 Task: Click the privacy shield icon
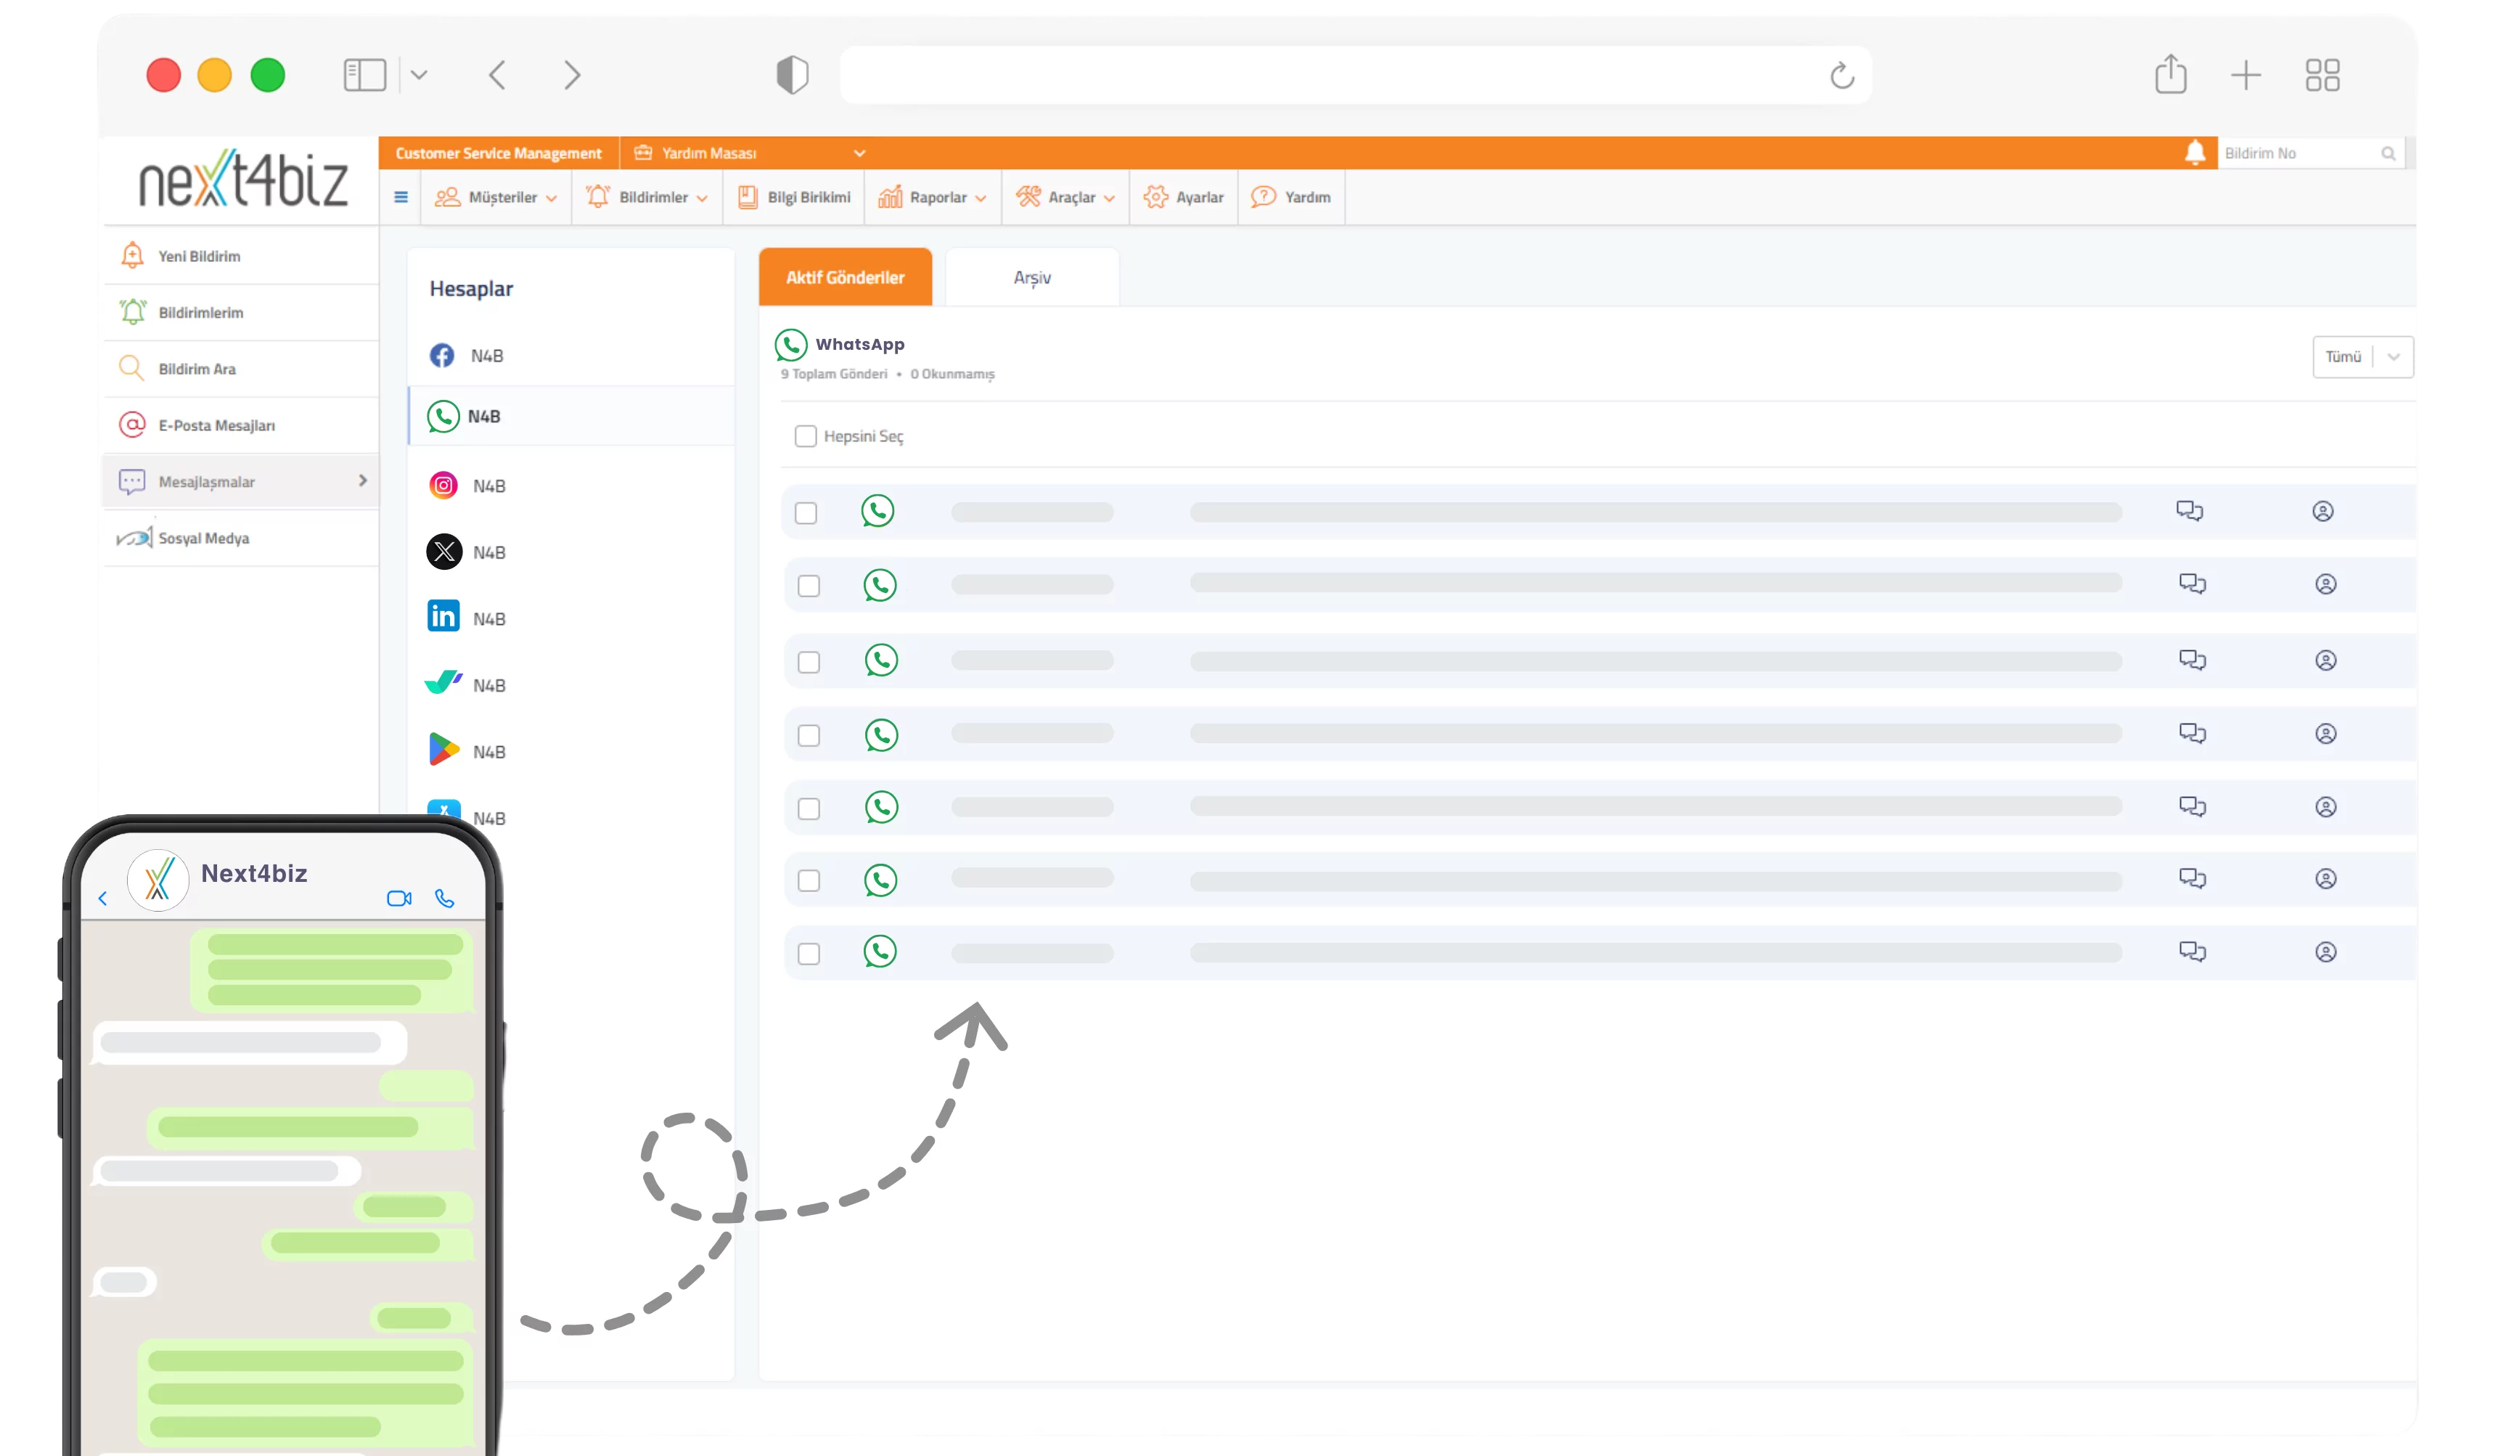click(x=792, y=75)
